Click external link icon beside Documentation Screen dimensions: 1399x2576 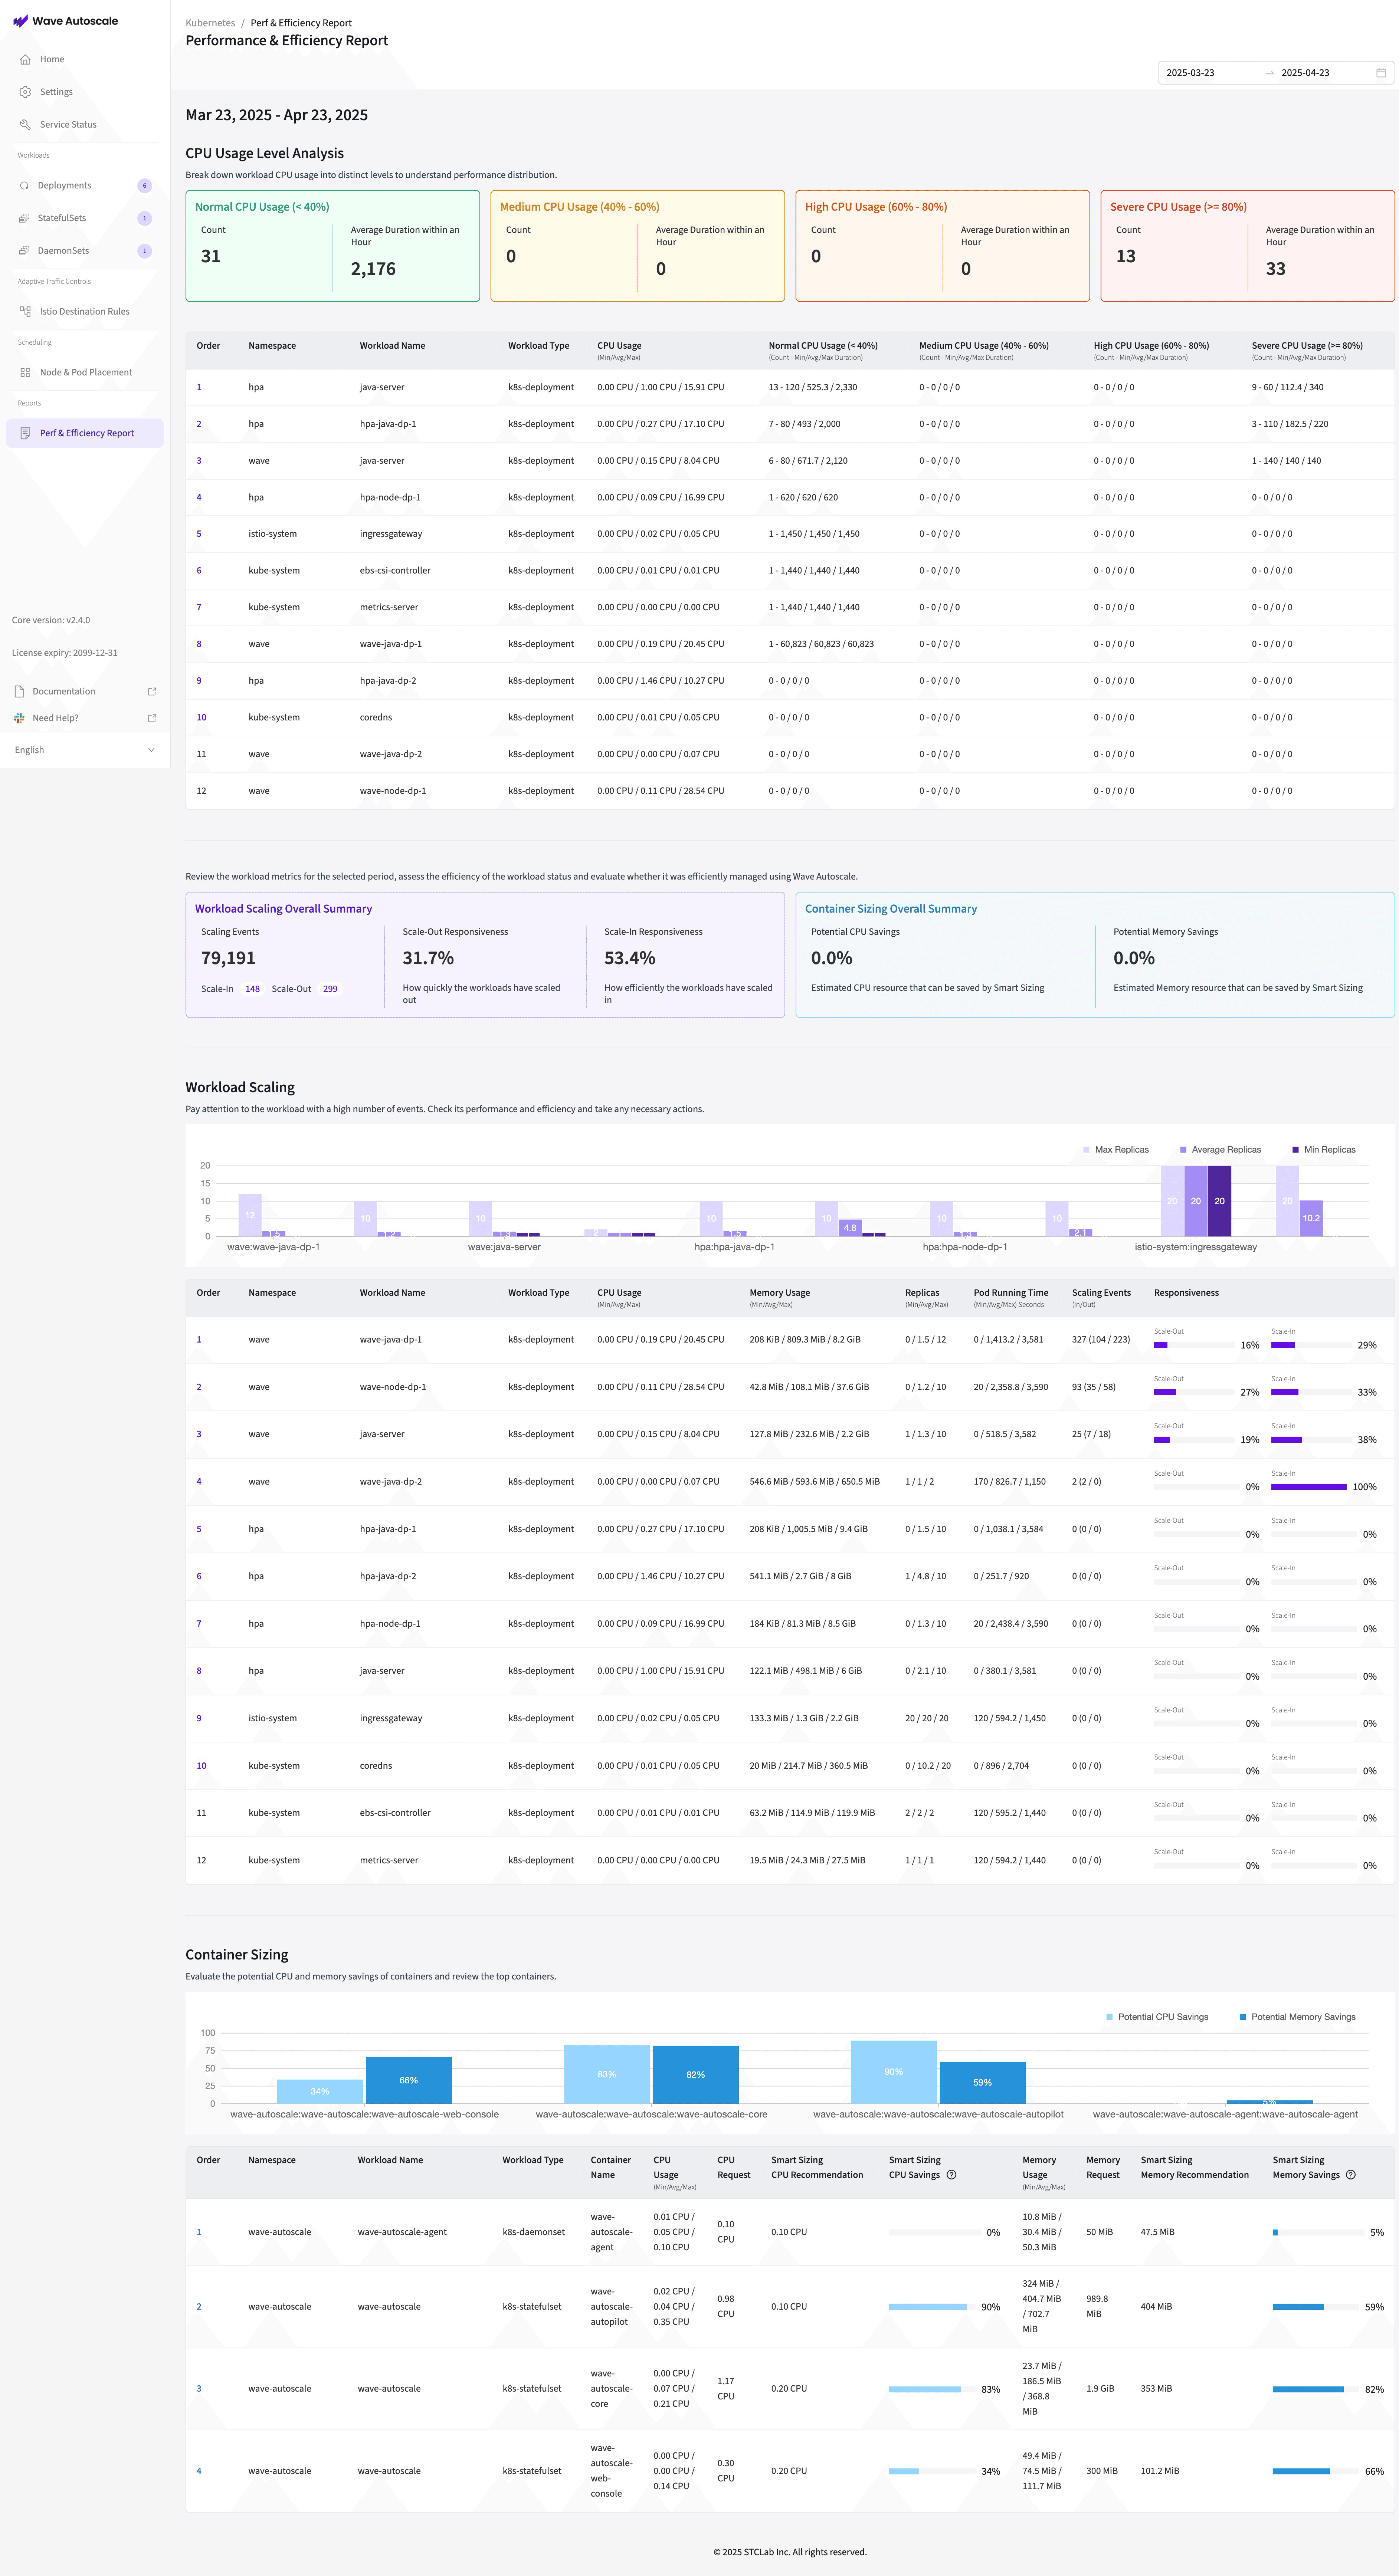152,692
